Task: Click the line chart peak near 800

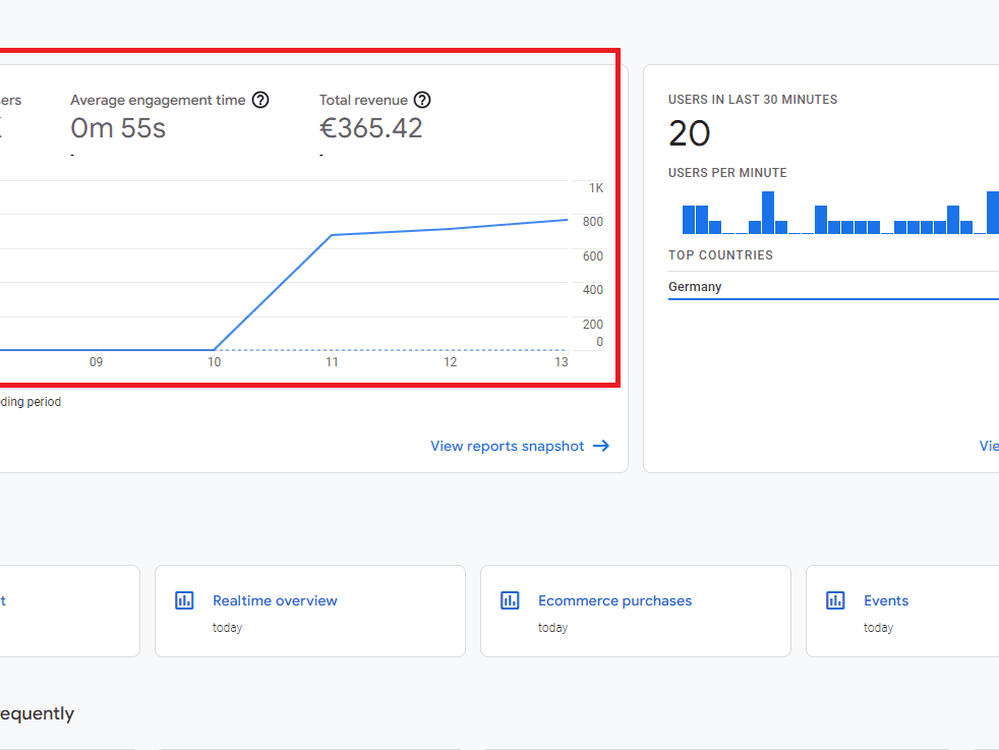Action: (566, 220)
